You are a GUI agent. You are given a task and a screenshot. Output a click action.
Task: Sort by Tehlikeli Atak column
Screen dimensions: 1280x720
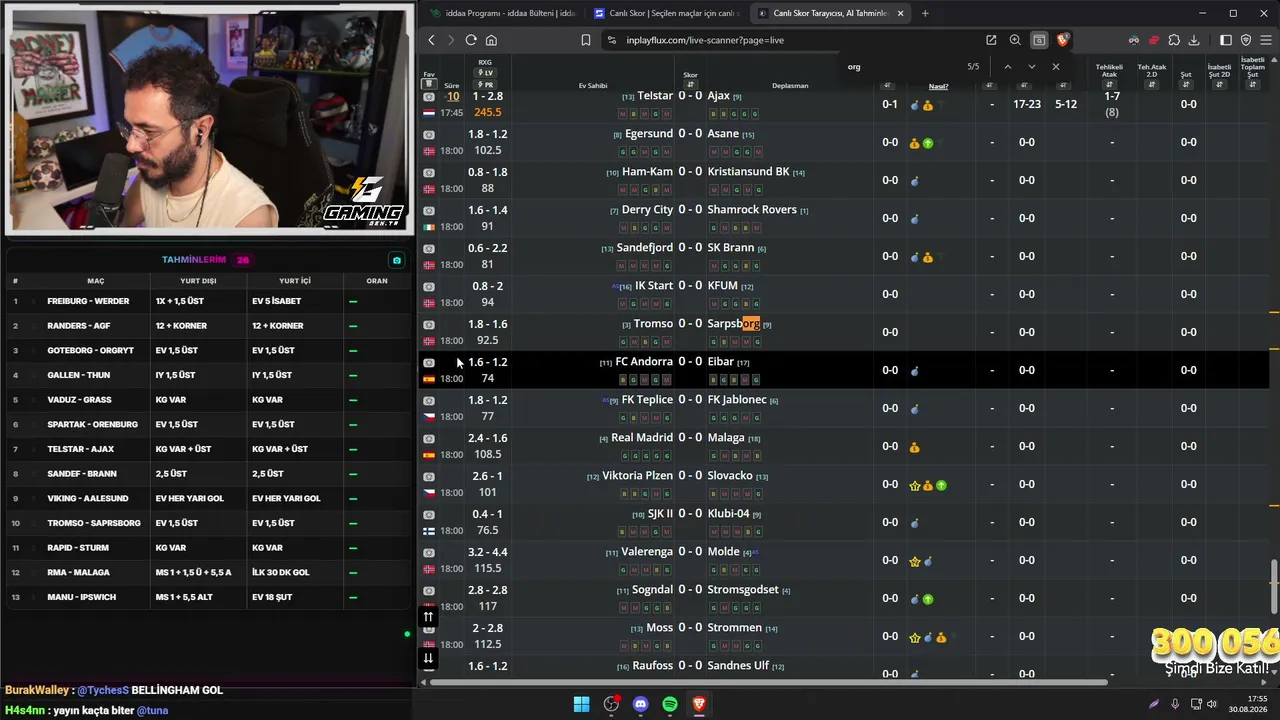pos(1109,85)
